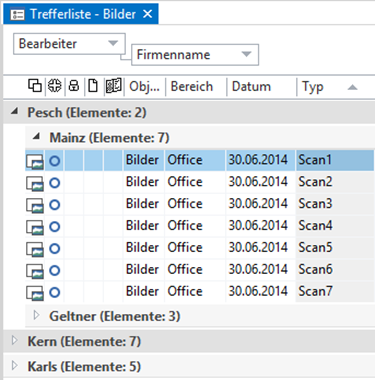
Task: Select the Scan2 type cell
Action: [335, 182]
